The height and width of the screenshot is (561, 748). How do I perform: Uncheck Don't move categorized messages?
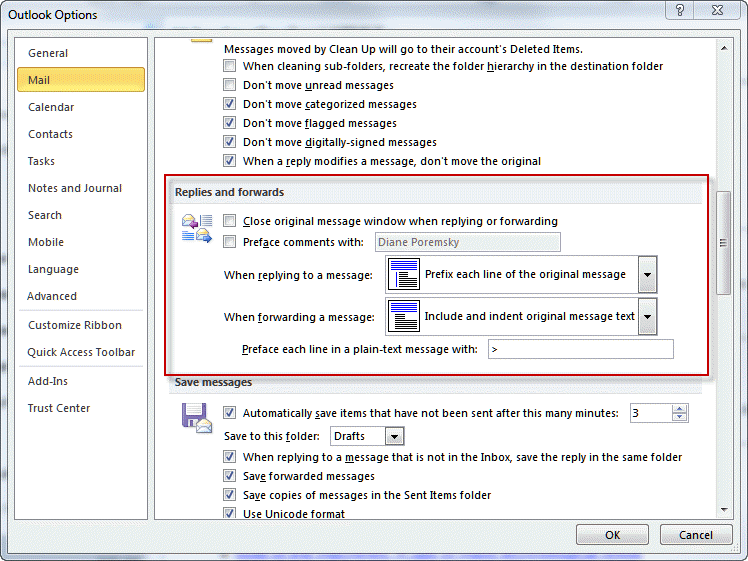(x=229, y=104)
